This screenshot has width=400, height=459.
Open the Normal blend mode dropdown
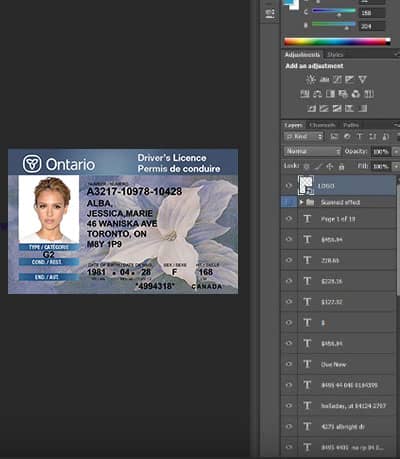click(312, 151)
